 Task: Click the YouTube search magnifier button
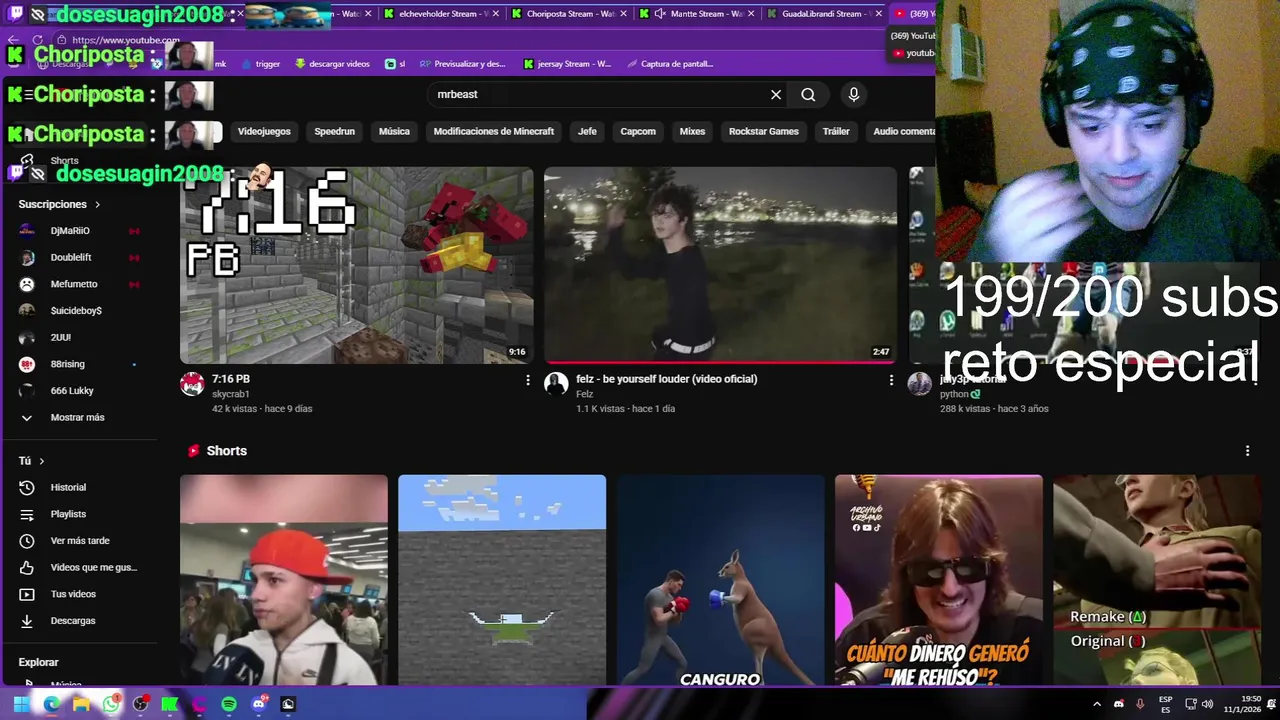click(x=808, y=94)
